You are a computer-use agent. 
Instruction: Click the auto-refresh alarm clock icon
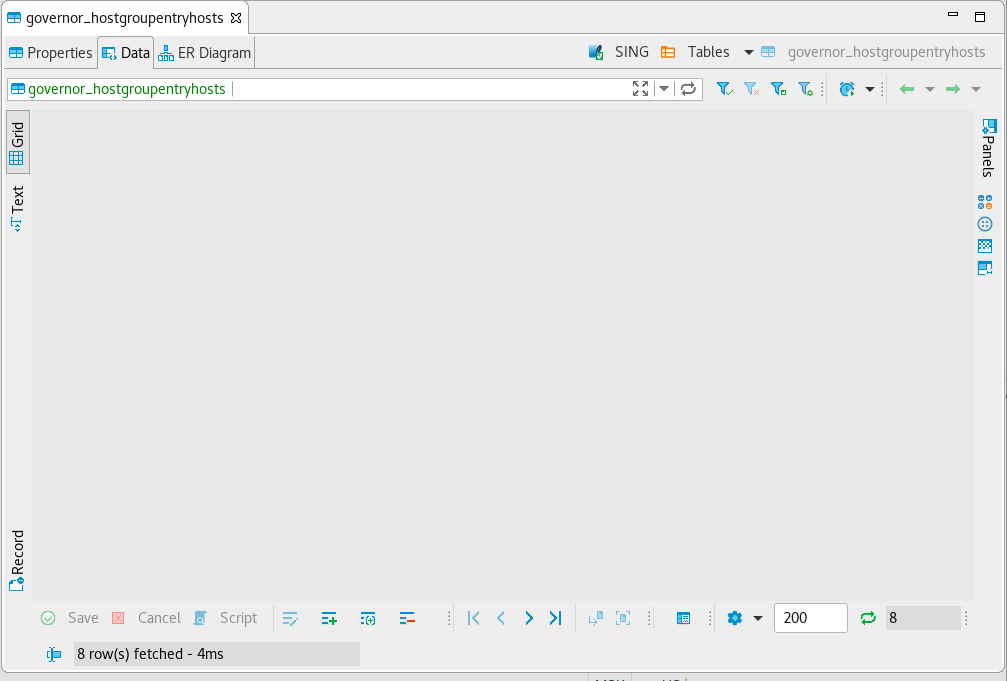coord(847,89)
